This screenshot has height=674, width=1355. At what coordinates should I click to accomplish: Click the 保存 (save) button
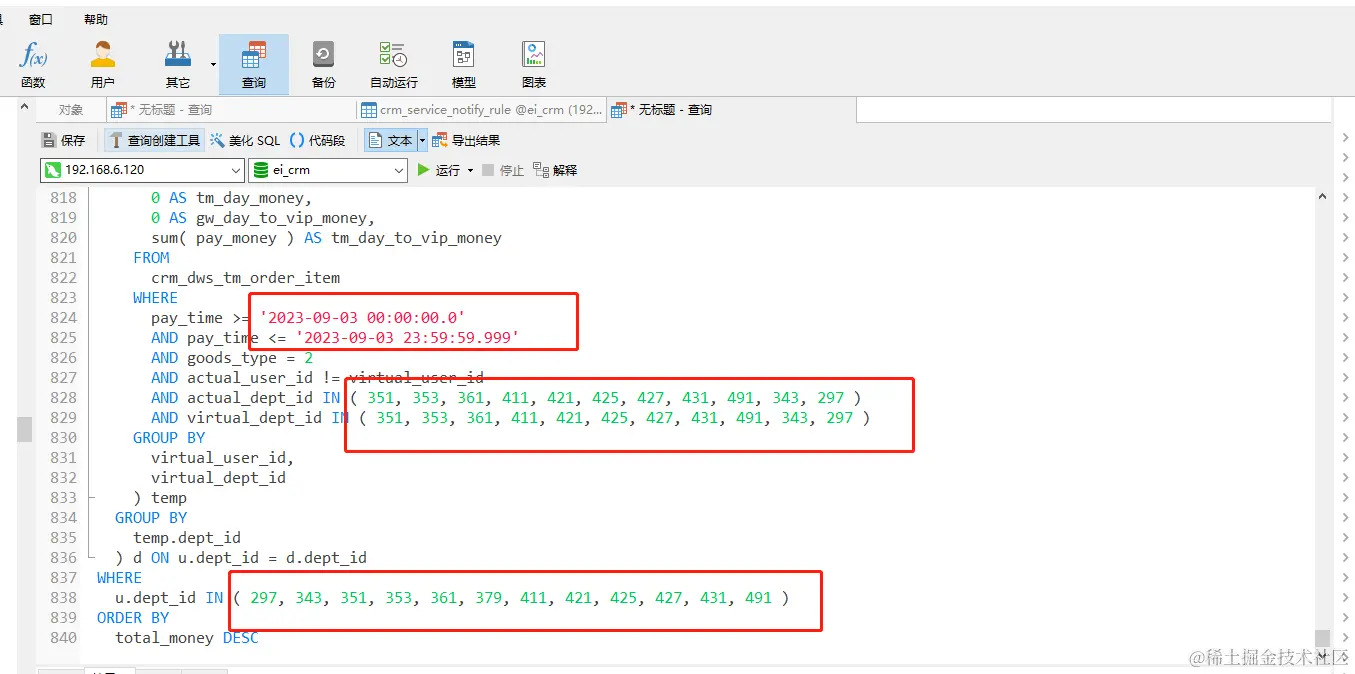63,141
